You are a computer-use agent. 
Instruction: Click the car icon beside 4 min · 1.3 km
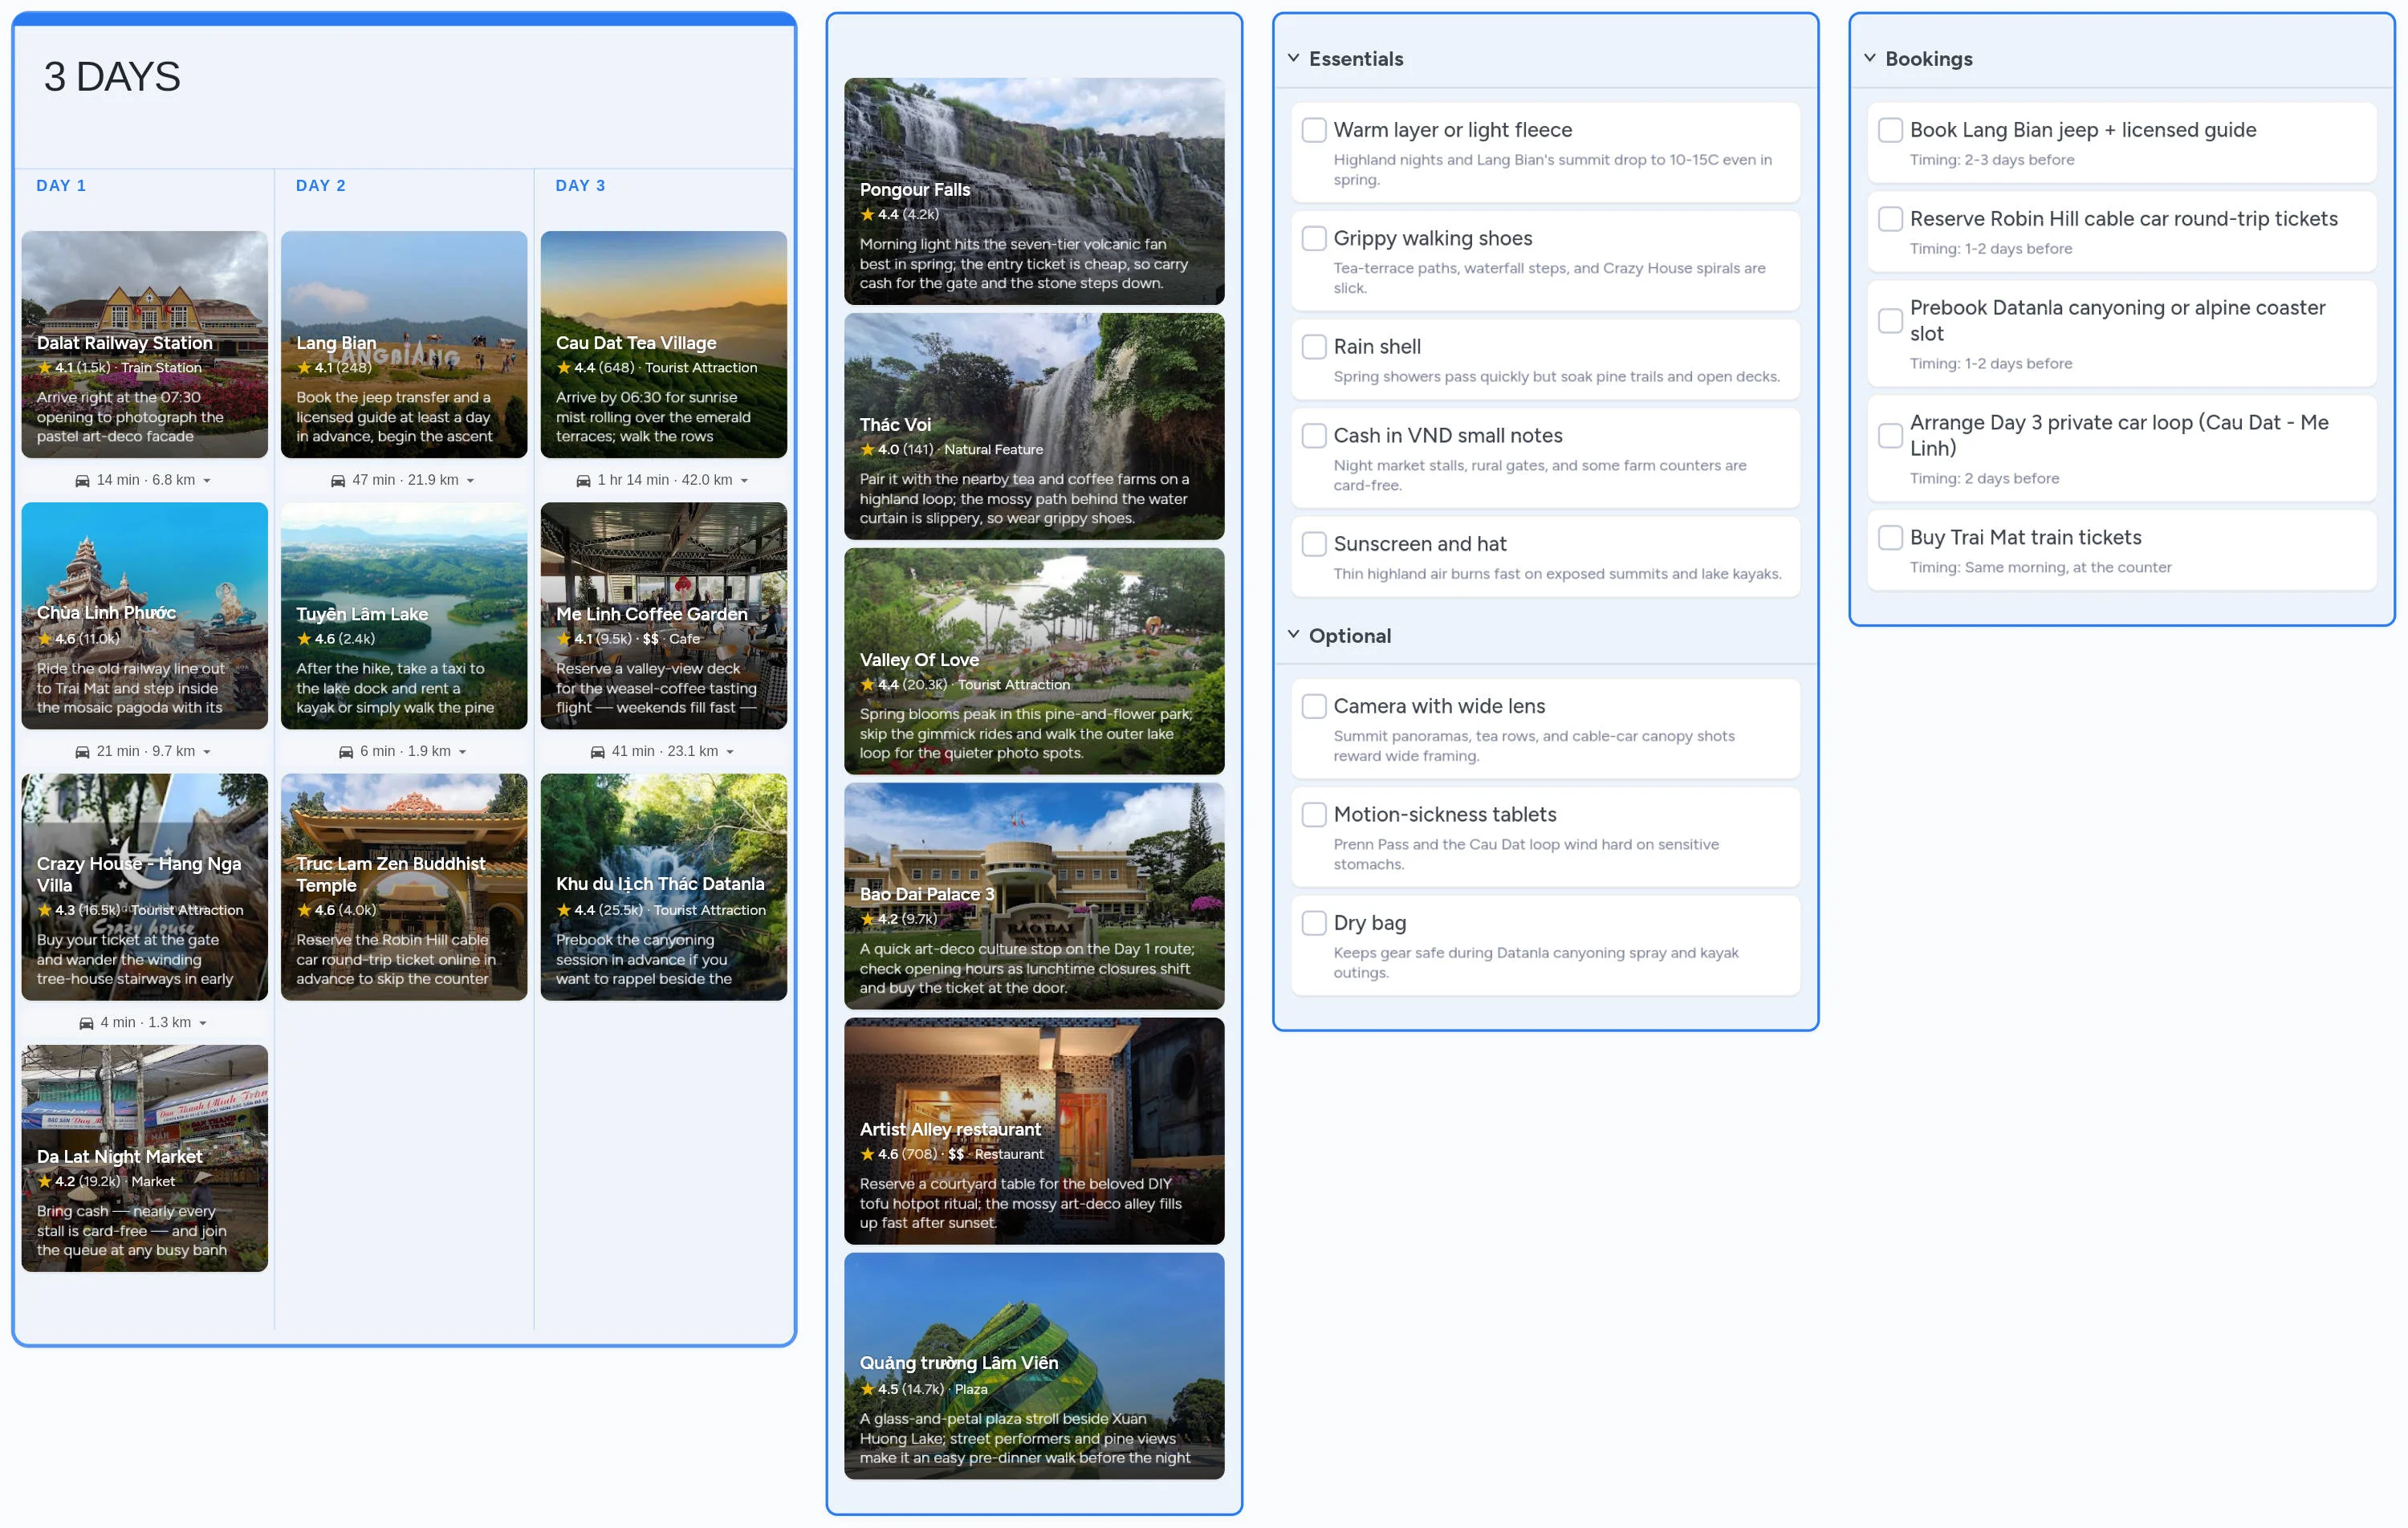click(x=86, y=1023)
